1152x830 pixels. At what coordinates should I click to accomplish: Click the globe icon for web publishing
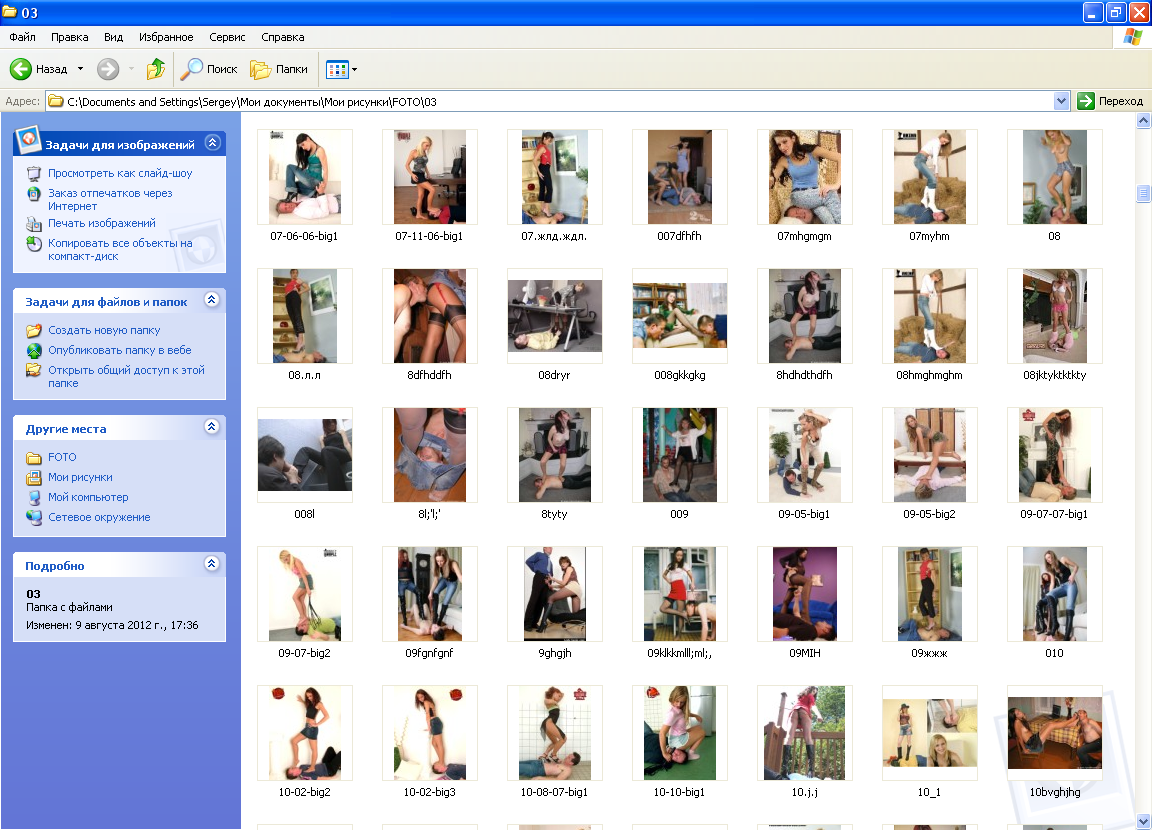34,350
